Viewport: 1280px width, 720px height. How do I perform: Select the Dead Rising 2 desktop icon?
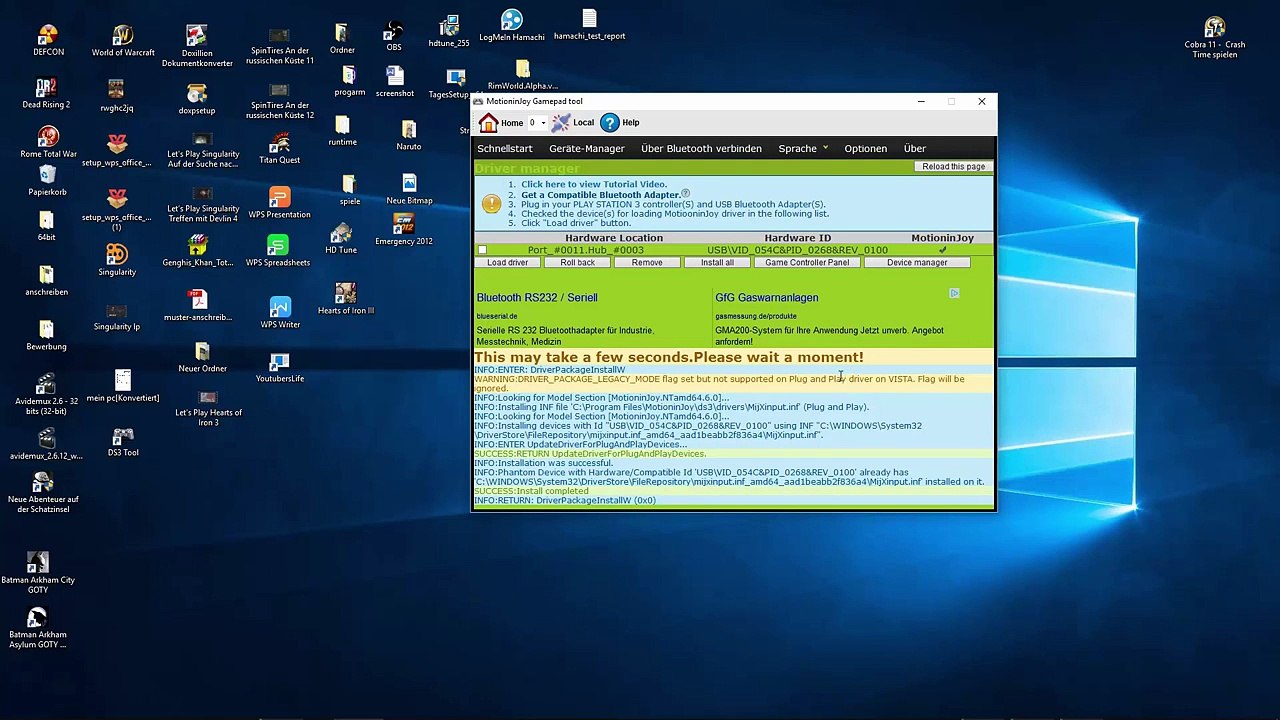(46, 93)
